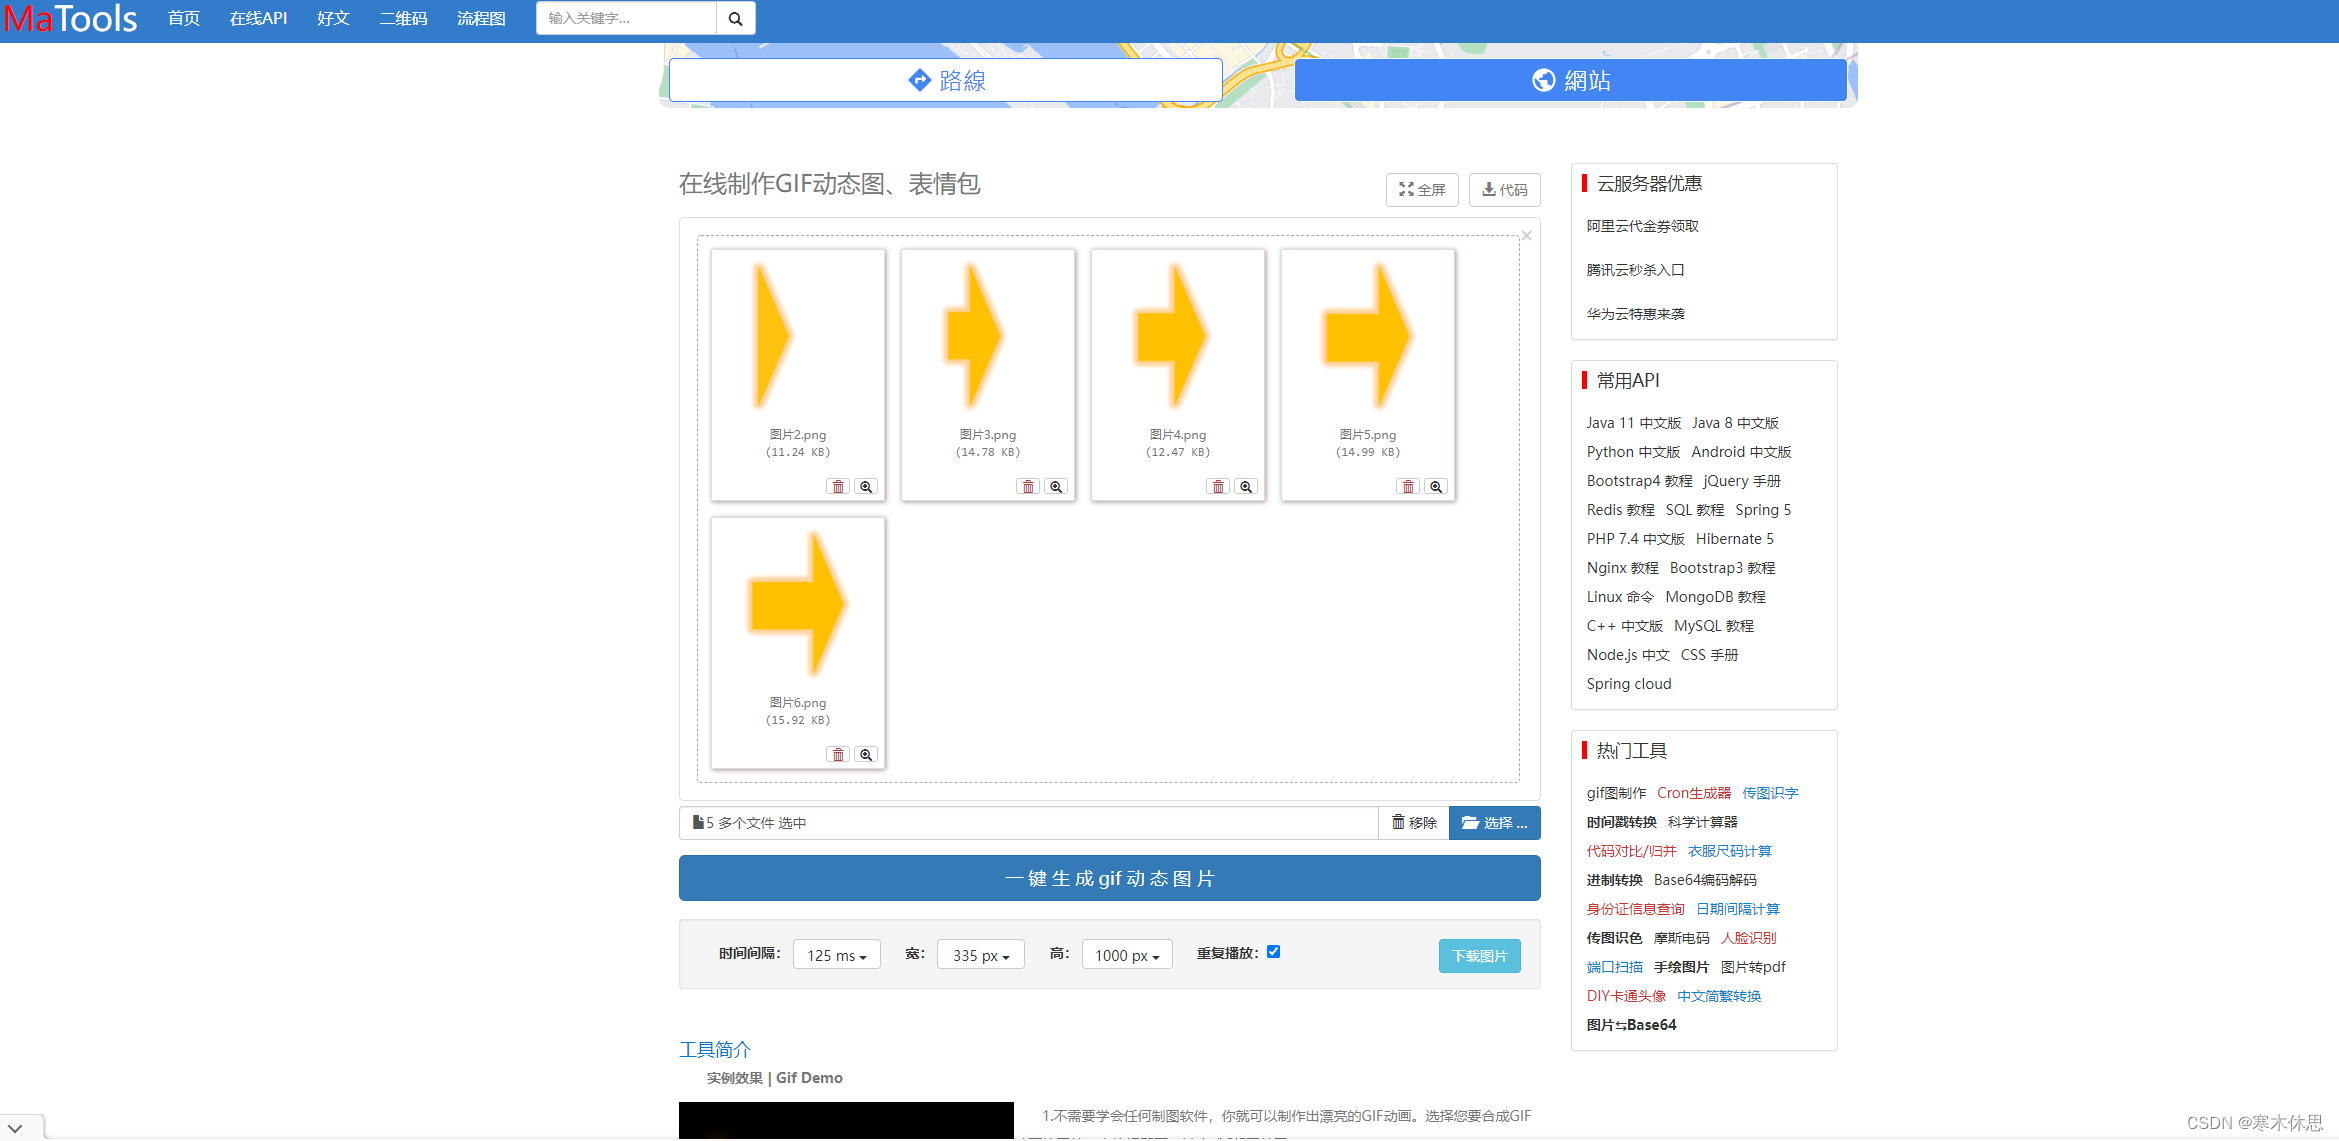Zoom preview of 图片3.png thumbnail
2339x1141 pixels.
click(x=1056, y=487)
